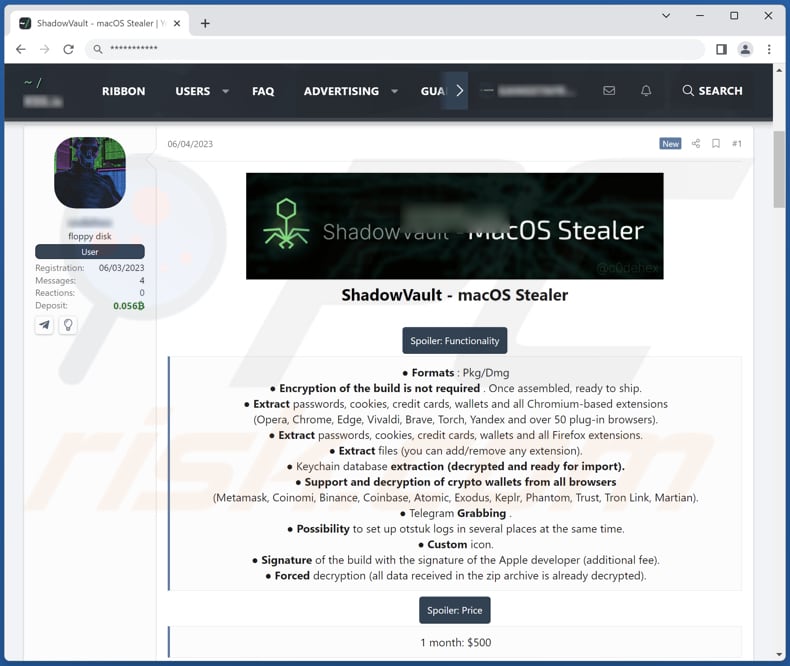Click the #1 post number link
This screenshot has width=790, height=666.
point(737,144)
